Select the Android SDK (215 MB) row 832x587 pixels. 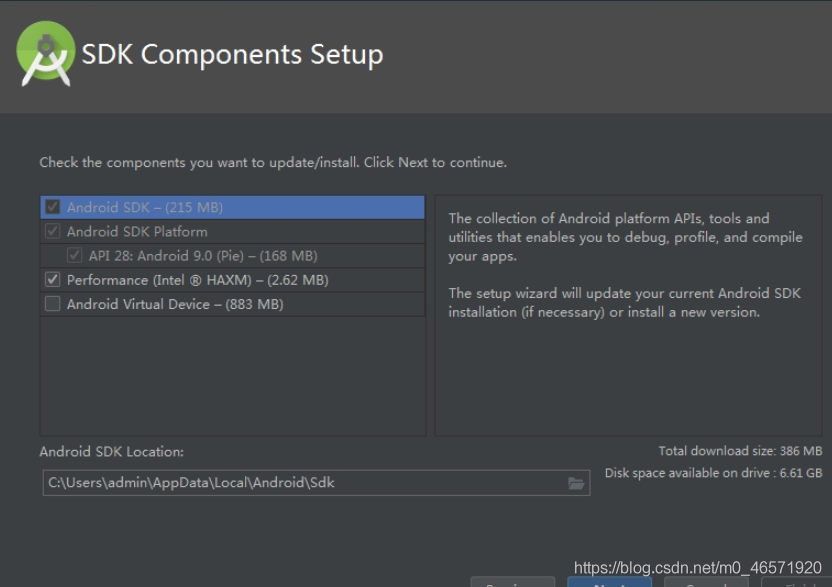232,207
